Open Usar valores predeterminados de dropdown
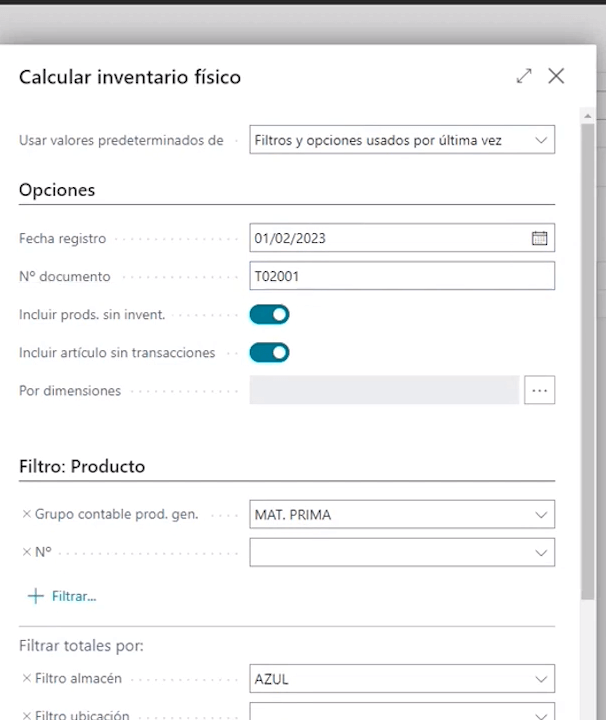The height and width of the screenshot is (720, 606). (541, 140)
